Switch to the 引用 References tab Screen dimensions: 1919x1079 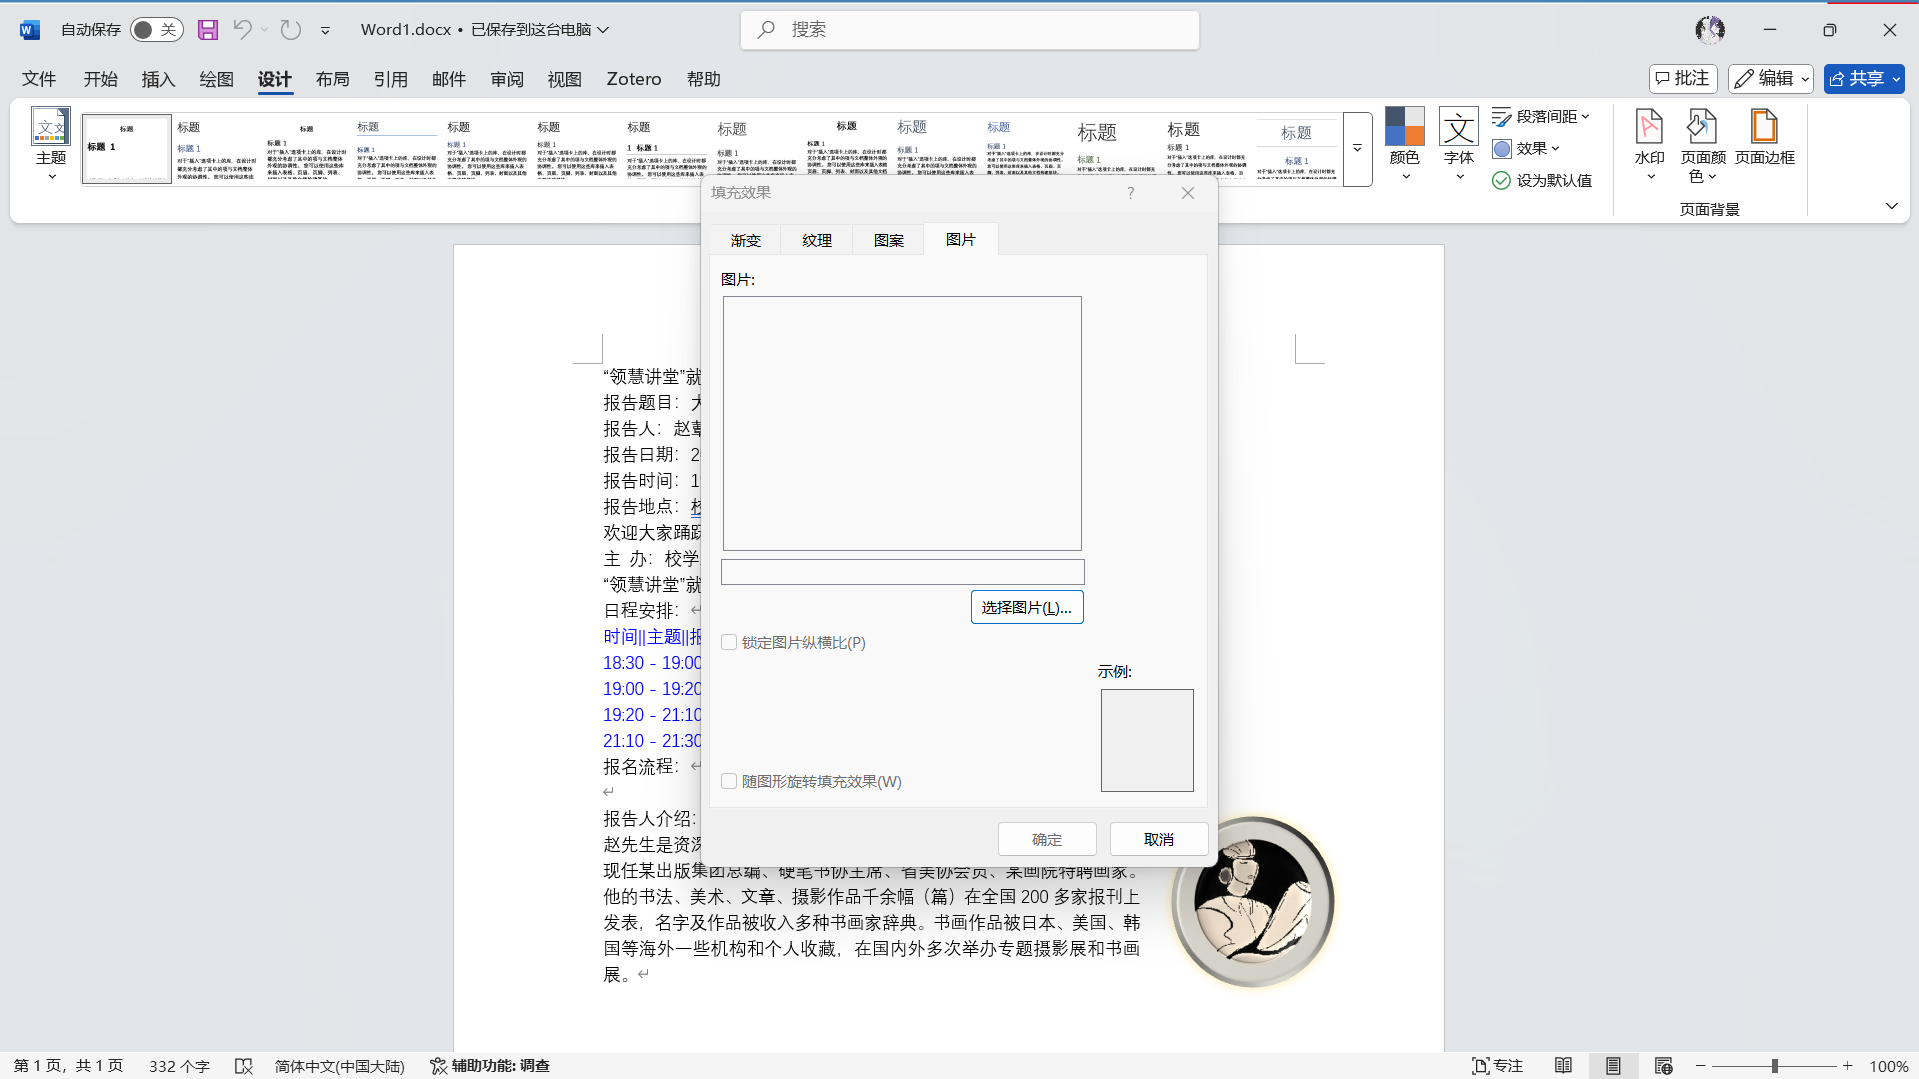(390, 79)
